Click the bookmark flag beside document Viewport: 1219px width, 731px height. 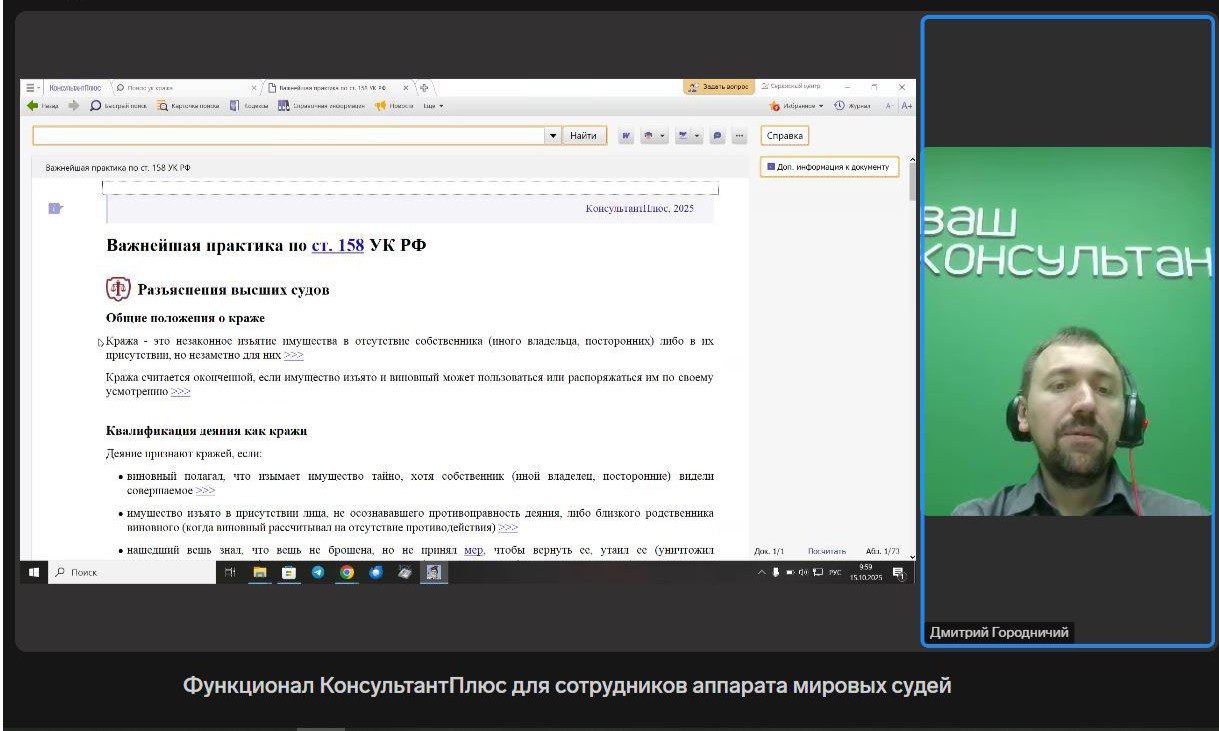55,208
